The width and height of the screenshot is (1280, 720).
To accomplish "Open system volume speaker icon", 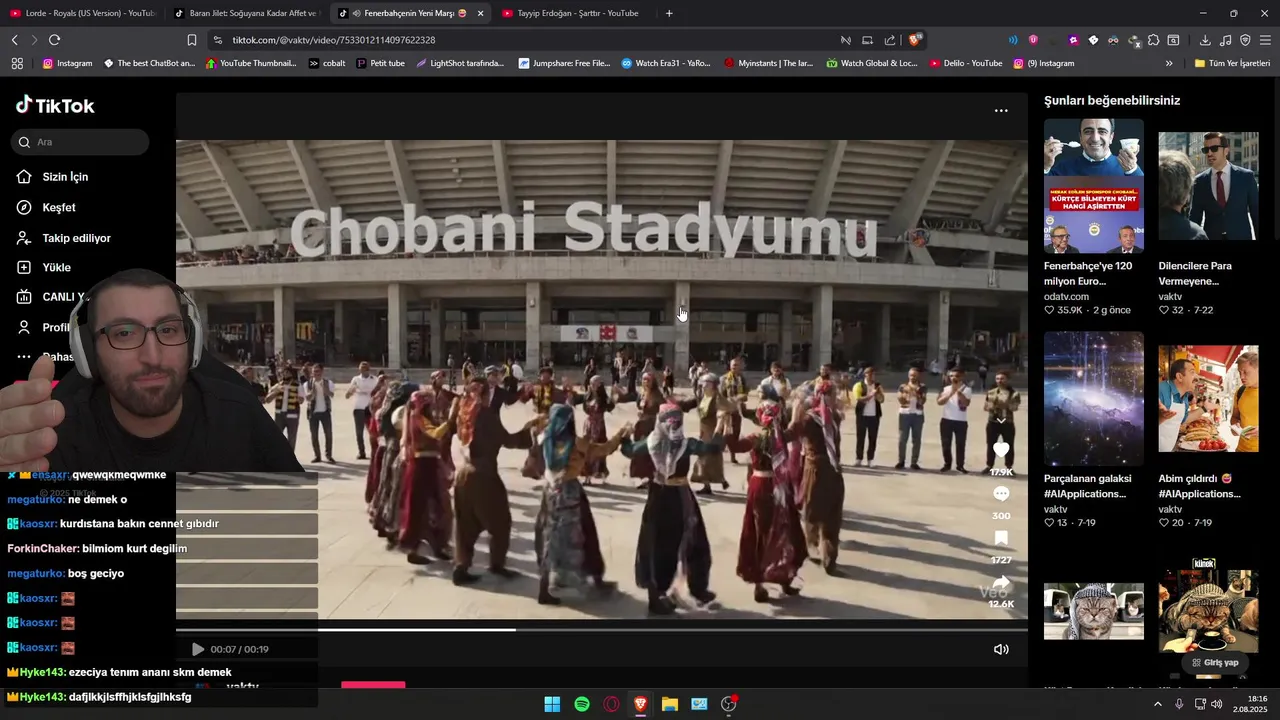I will click(1217, 704).
